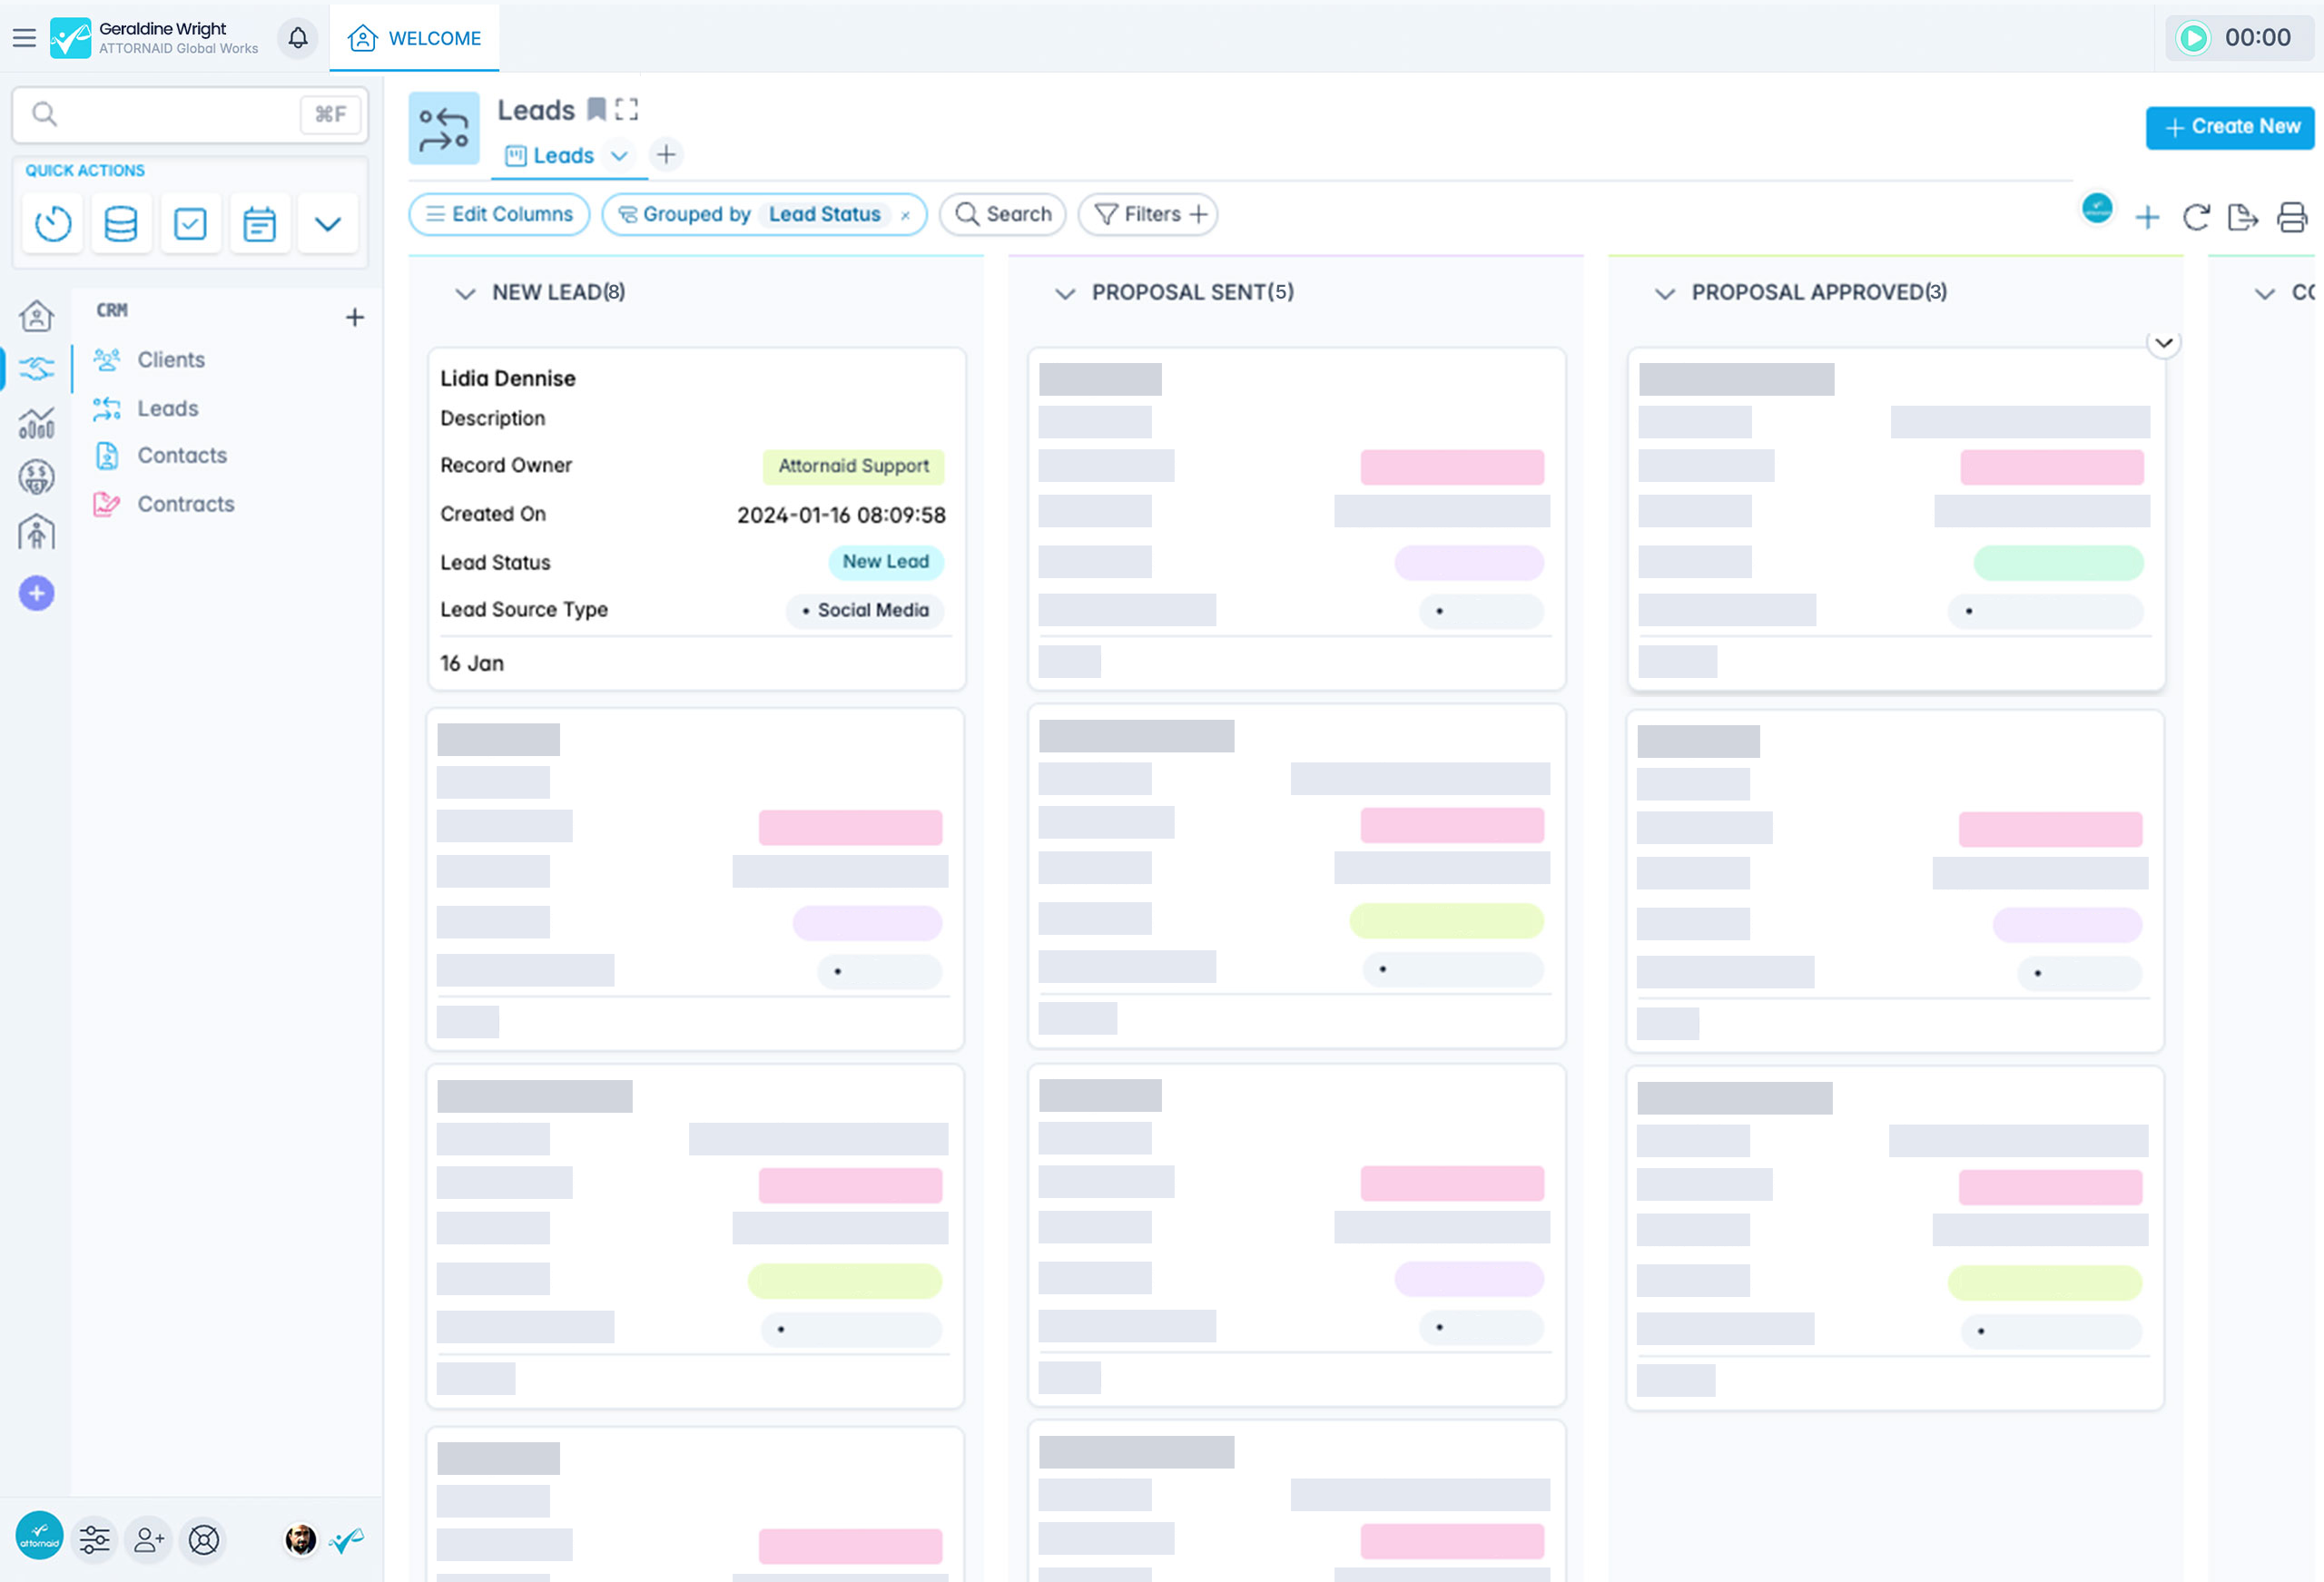Open the calendar quick action icon

[259, 223]
